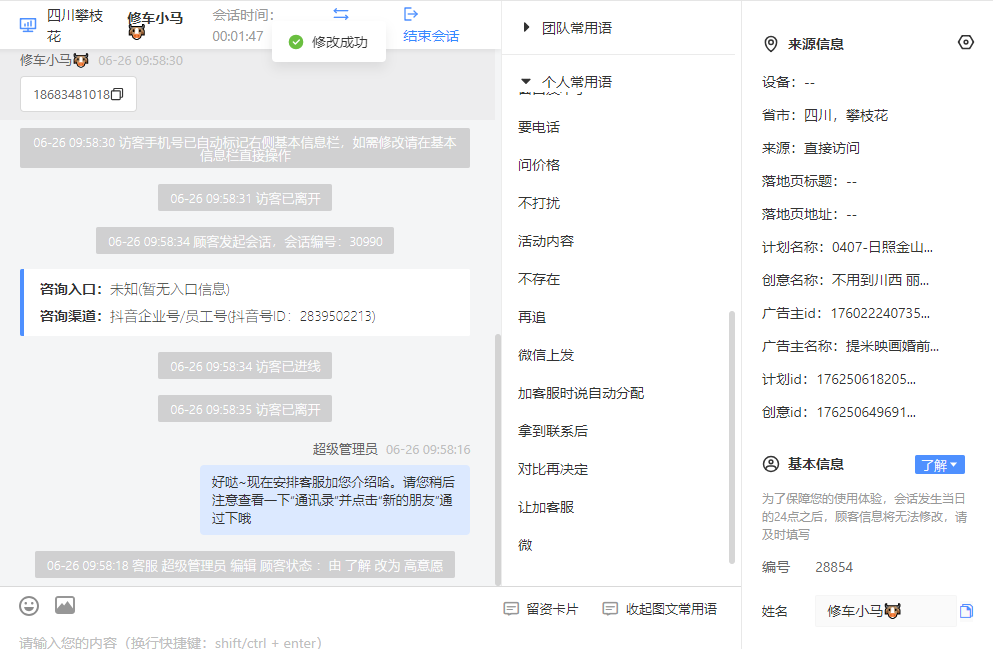Click the 会话编号 30990 system notice

point(245,241)
